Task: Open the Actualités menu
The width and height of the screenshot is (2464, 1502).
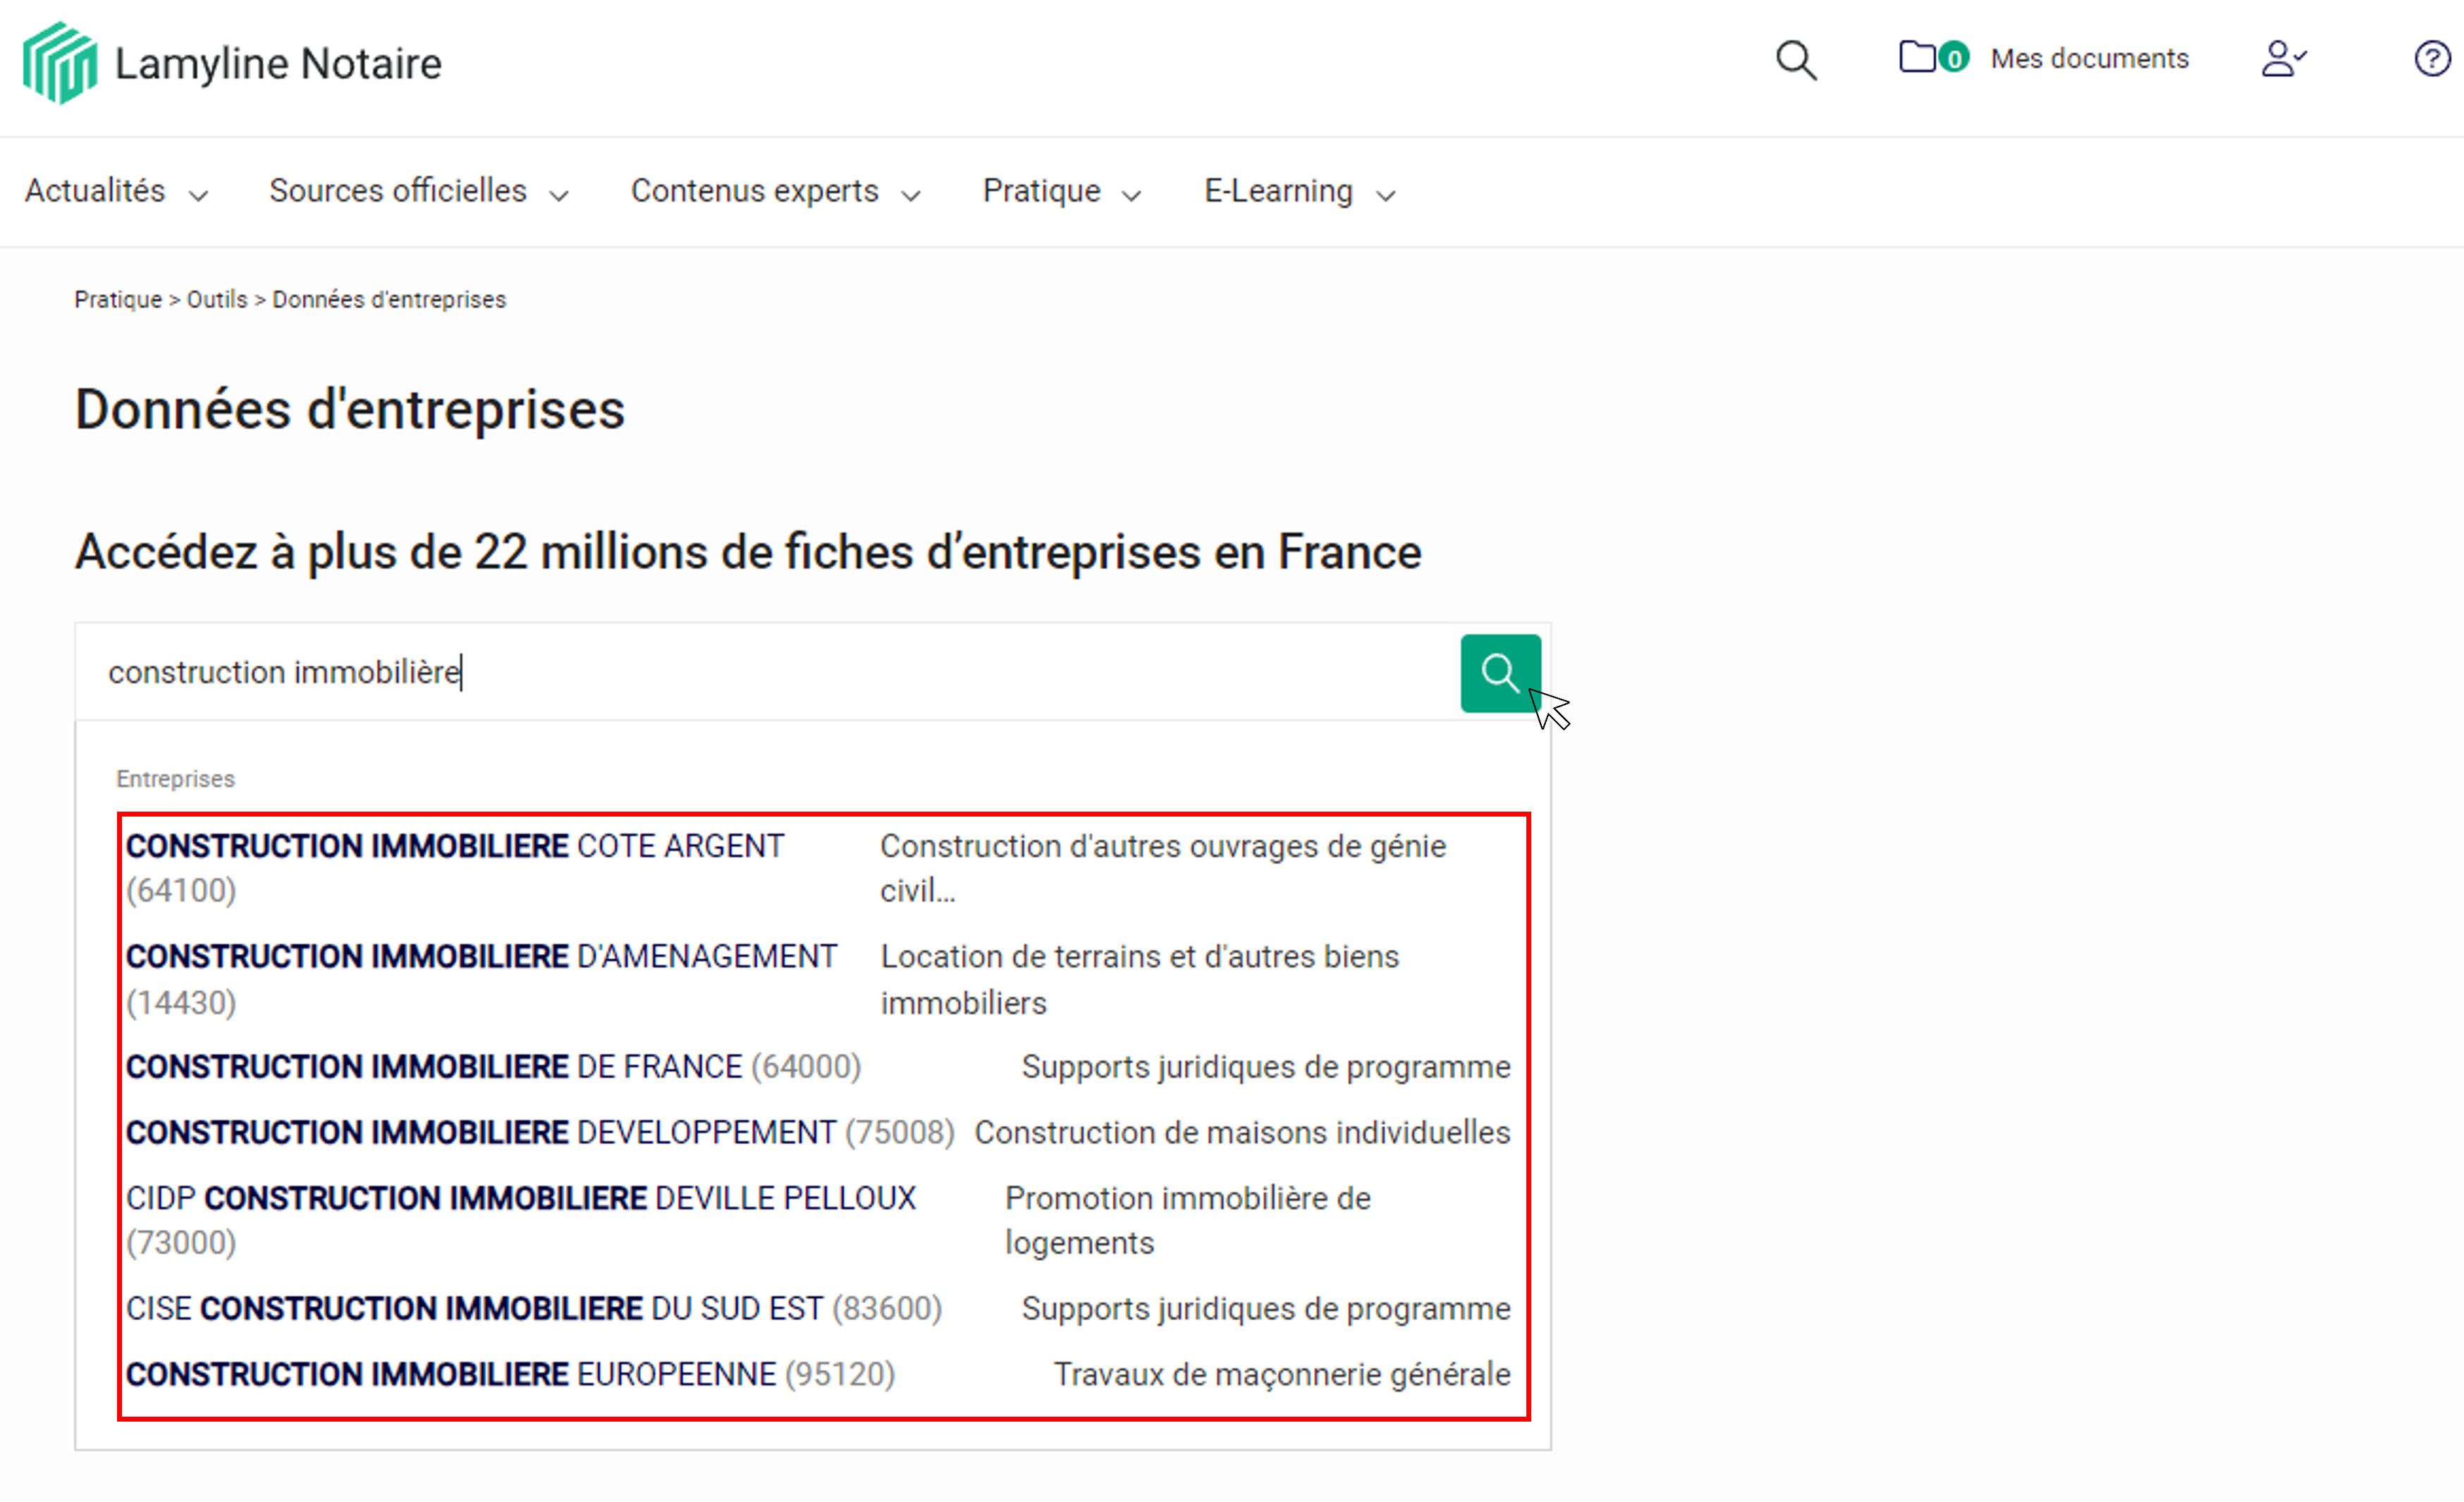Action: coord(96,190)
